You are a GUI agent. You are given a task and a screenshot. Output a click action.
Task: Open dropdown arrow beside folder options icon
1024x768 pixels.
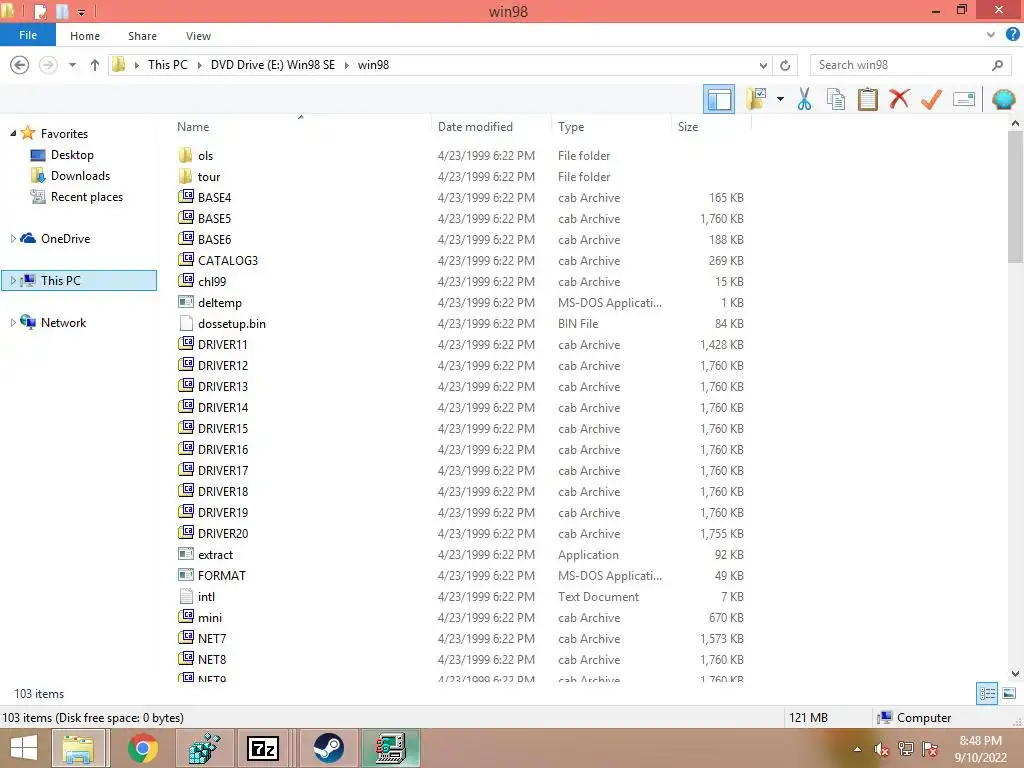point(780,99)
